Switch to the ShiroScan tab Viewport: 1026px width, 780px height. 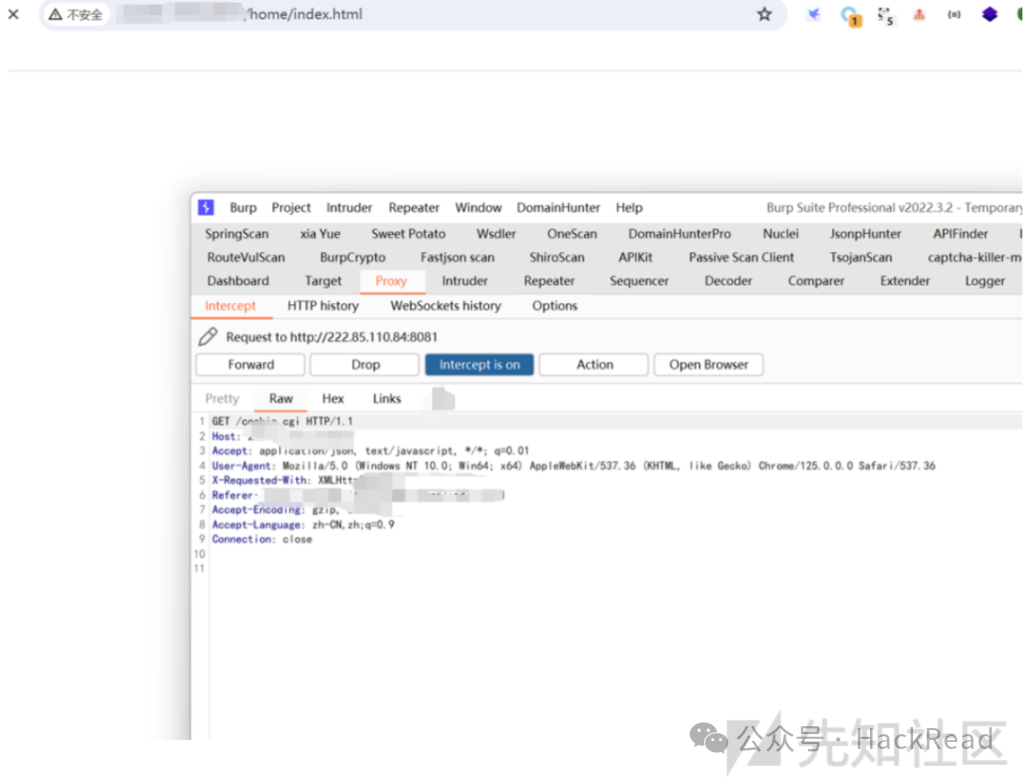(557, 257)
